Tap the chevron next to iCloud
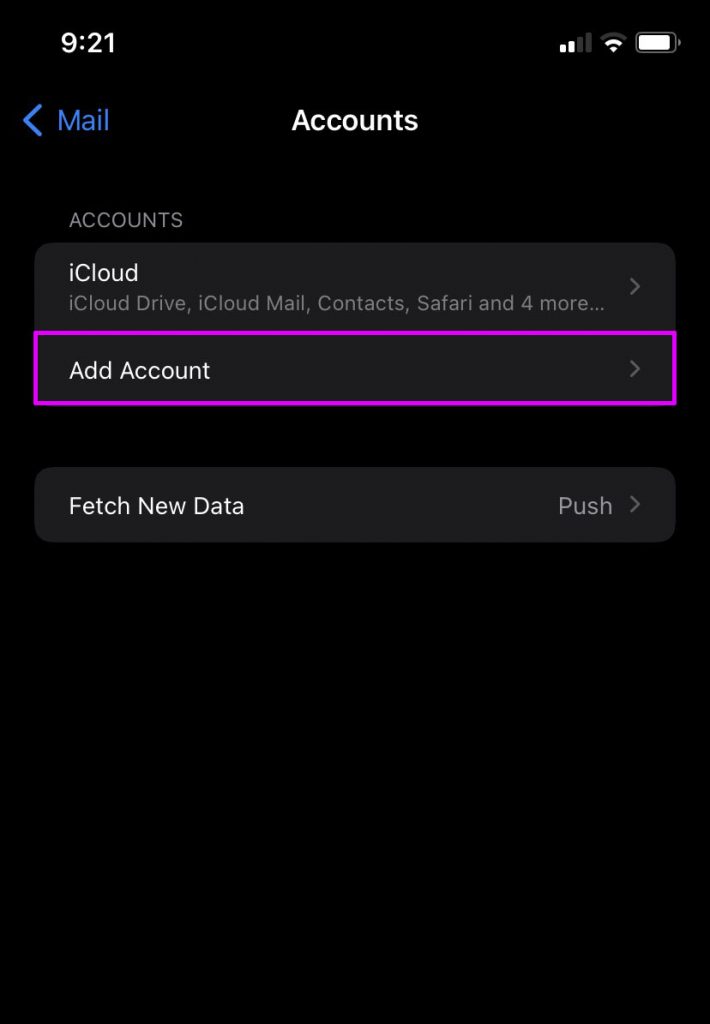The height and width of the screenshot is (1024, 710). click(x=635, y=286)
